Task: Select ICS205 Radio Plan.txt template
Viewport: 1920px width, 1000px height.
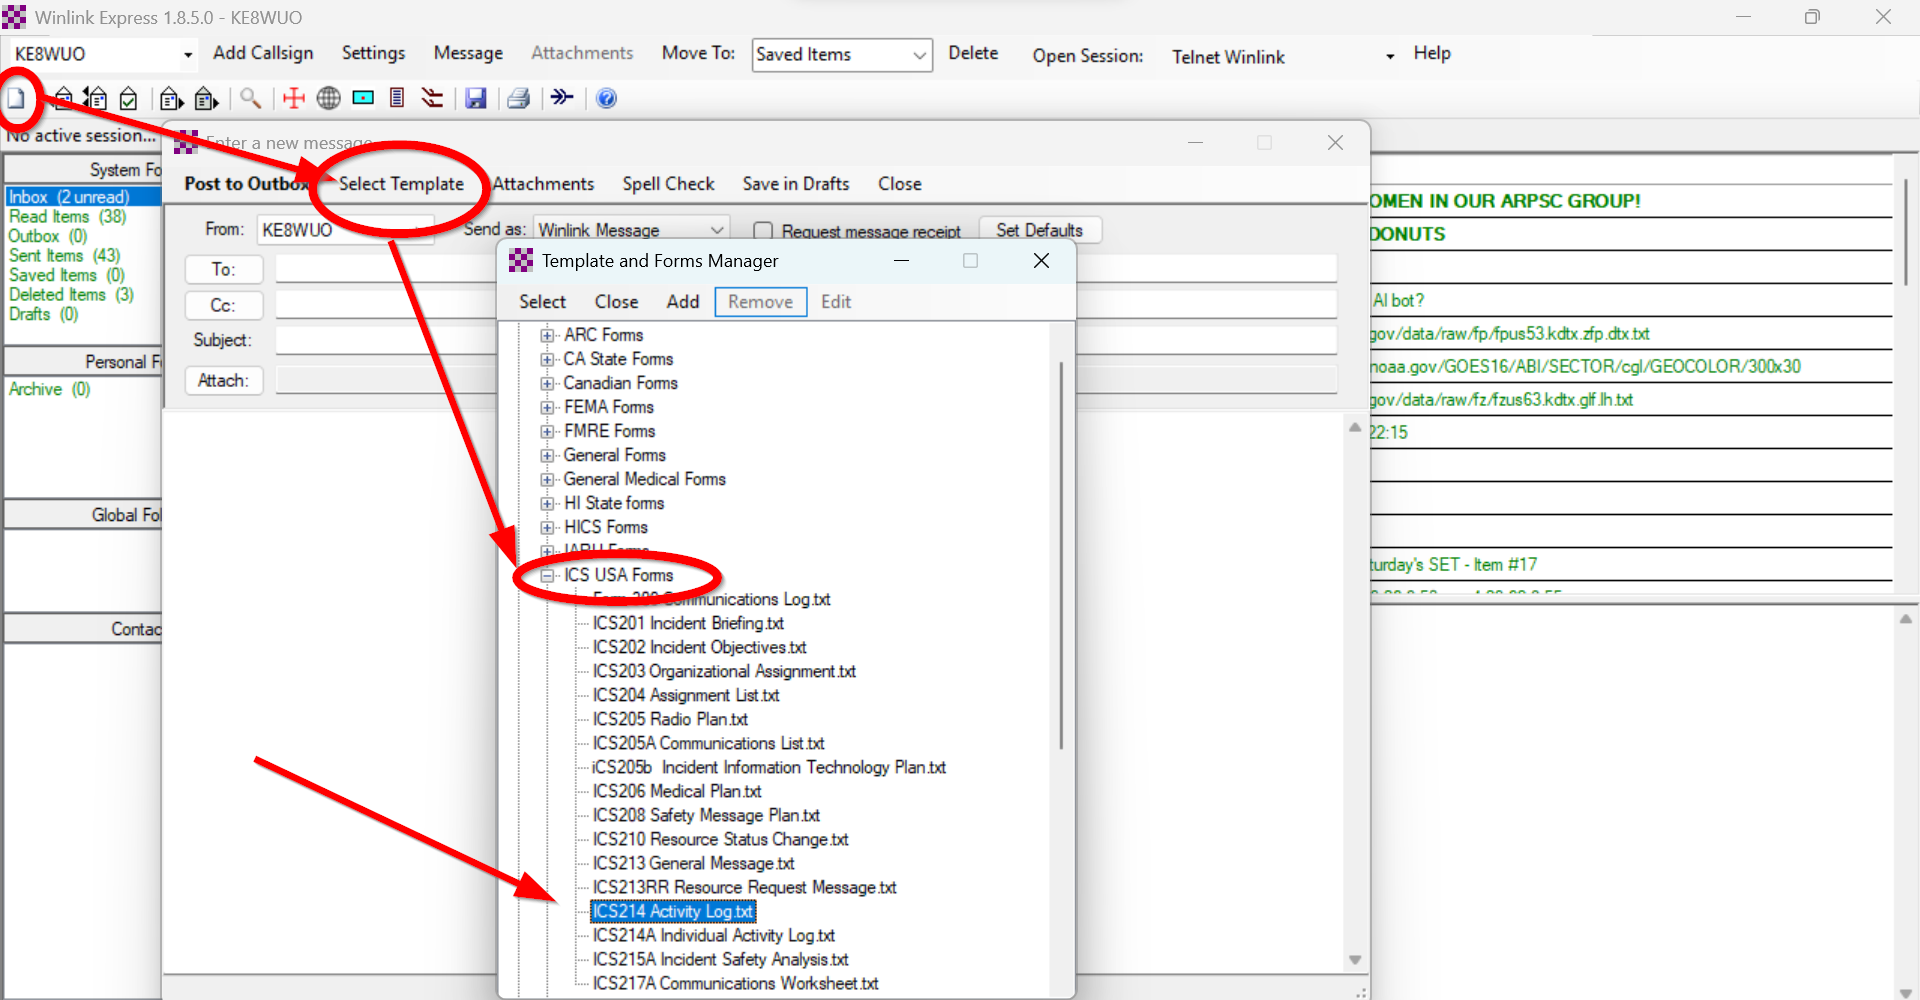Action: [x=670, y=719]
